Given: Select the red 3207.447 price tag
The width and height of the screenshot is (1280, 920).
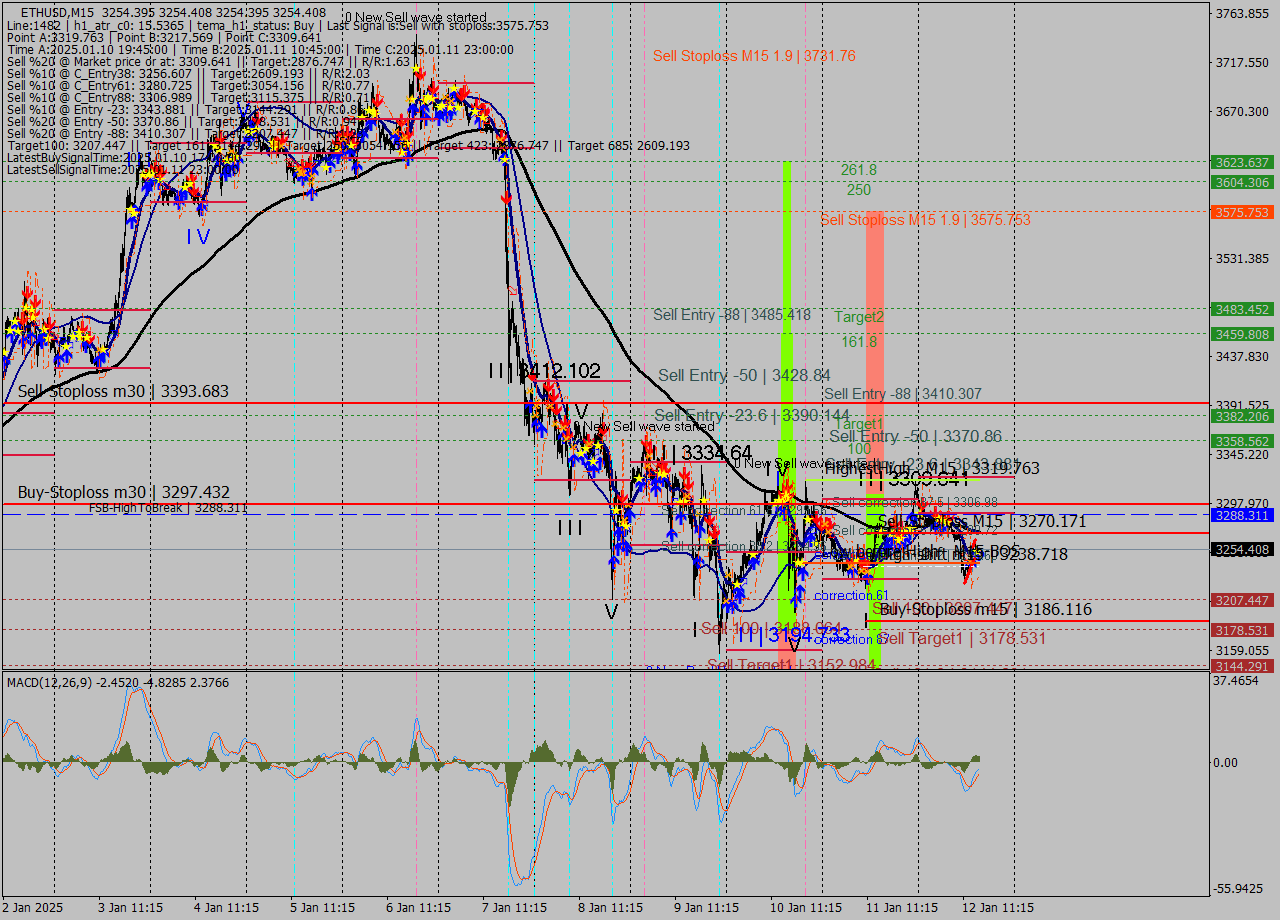Looking at the screenshot, I should tap(1242, 600).
